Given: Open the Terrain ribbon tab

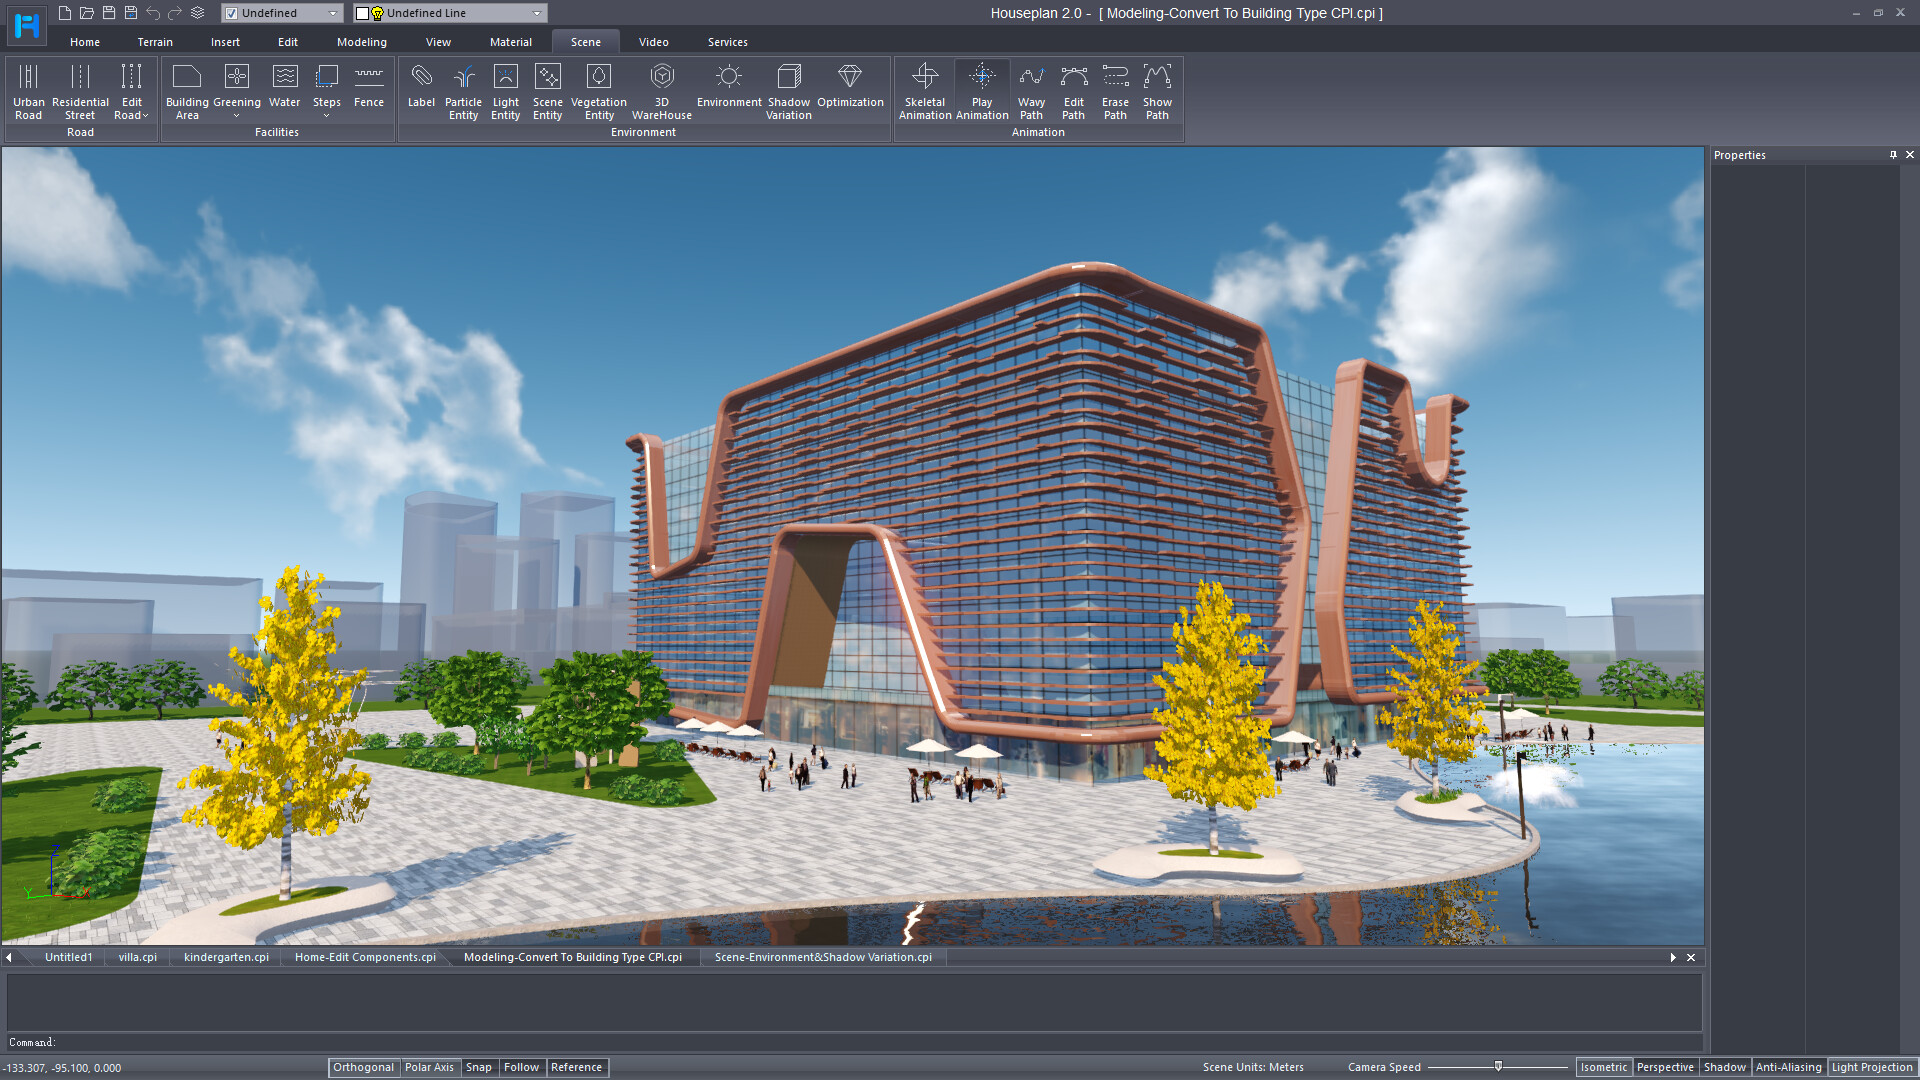Looking at the screenshot, I should point(155,42).
